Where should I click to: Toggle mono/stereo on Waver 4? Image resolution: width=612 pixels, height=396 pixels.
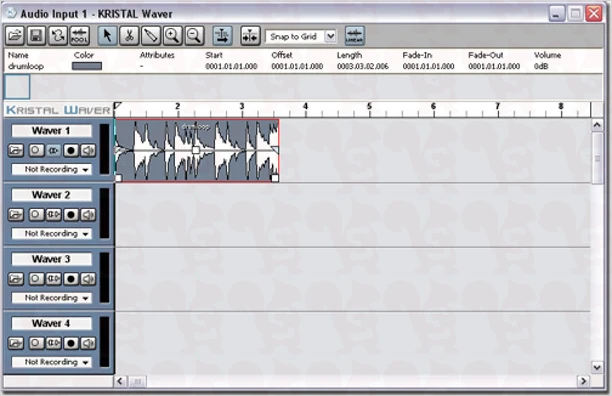tap(53, 343)
